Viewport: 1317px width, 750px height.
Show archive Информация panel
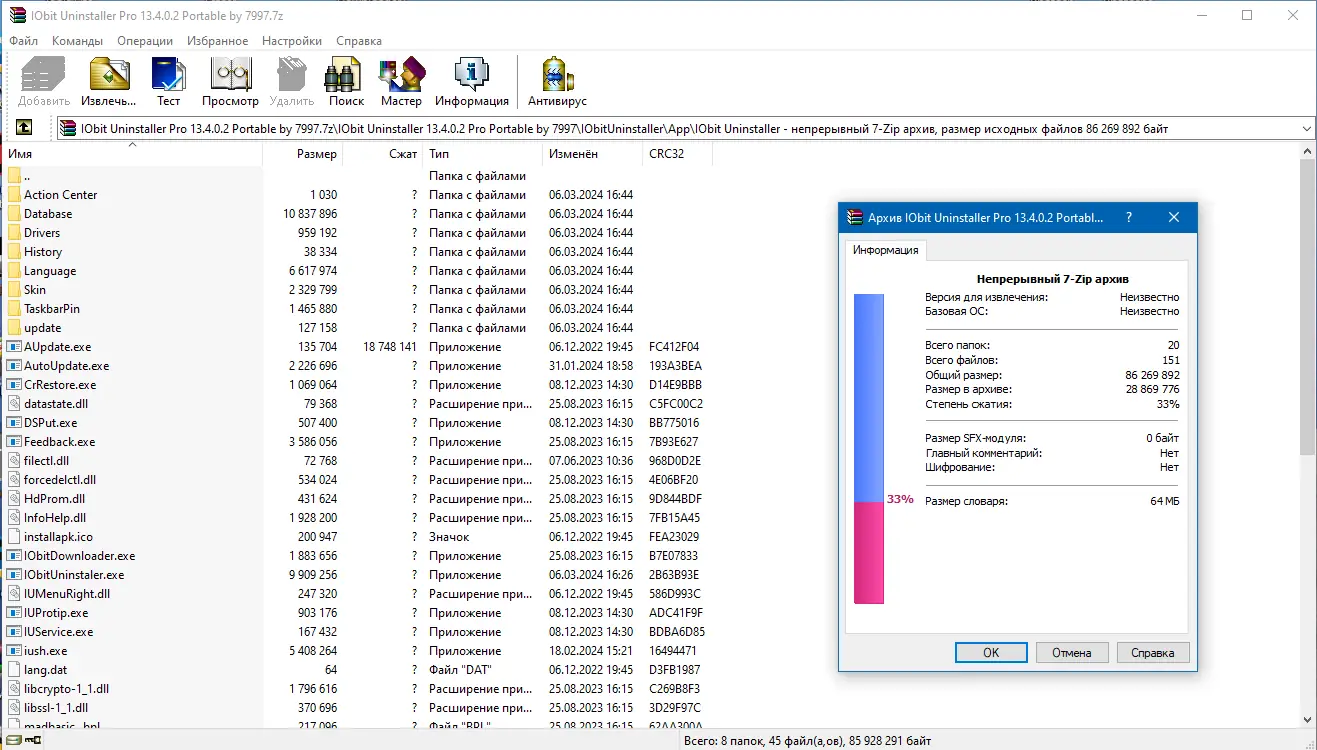click(x=469, y=80)
